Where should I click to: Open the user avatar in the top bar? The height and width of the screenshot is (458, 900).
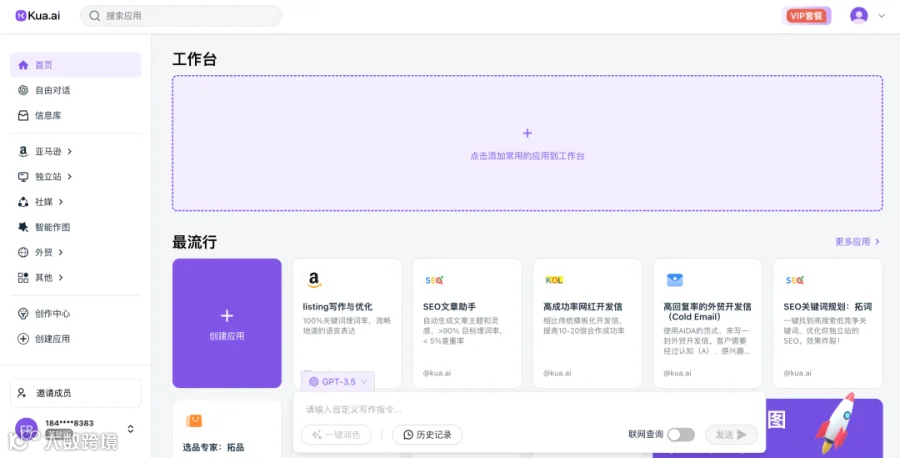click(859, 15)
